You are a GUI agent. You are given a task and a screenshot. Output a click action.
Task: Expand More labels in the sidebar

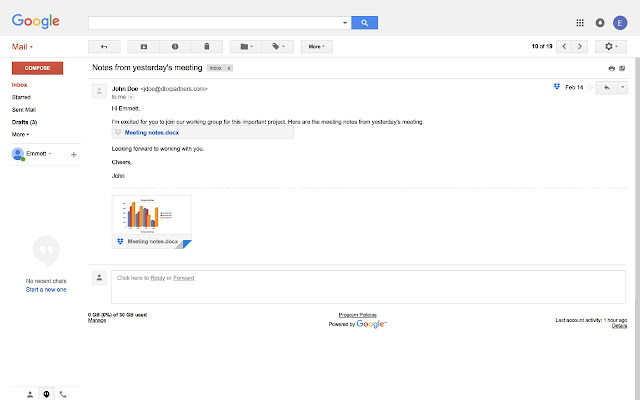20,134
